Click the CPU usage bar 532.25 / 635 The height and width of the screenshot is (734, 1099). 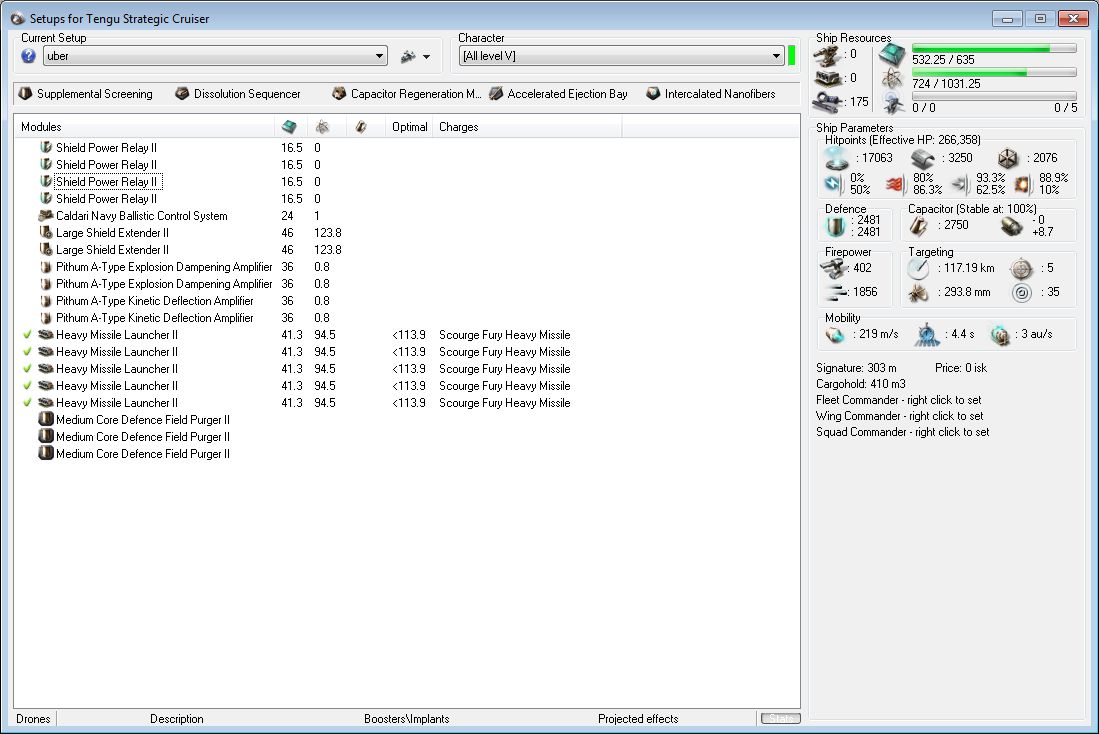(994, 49)
